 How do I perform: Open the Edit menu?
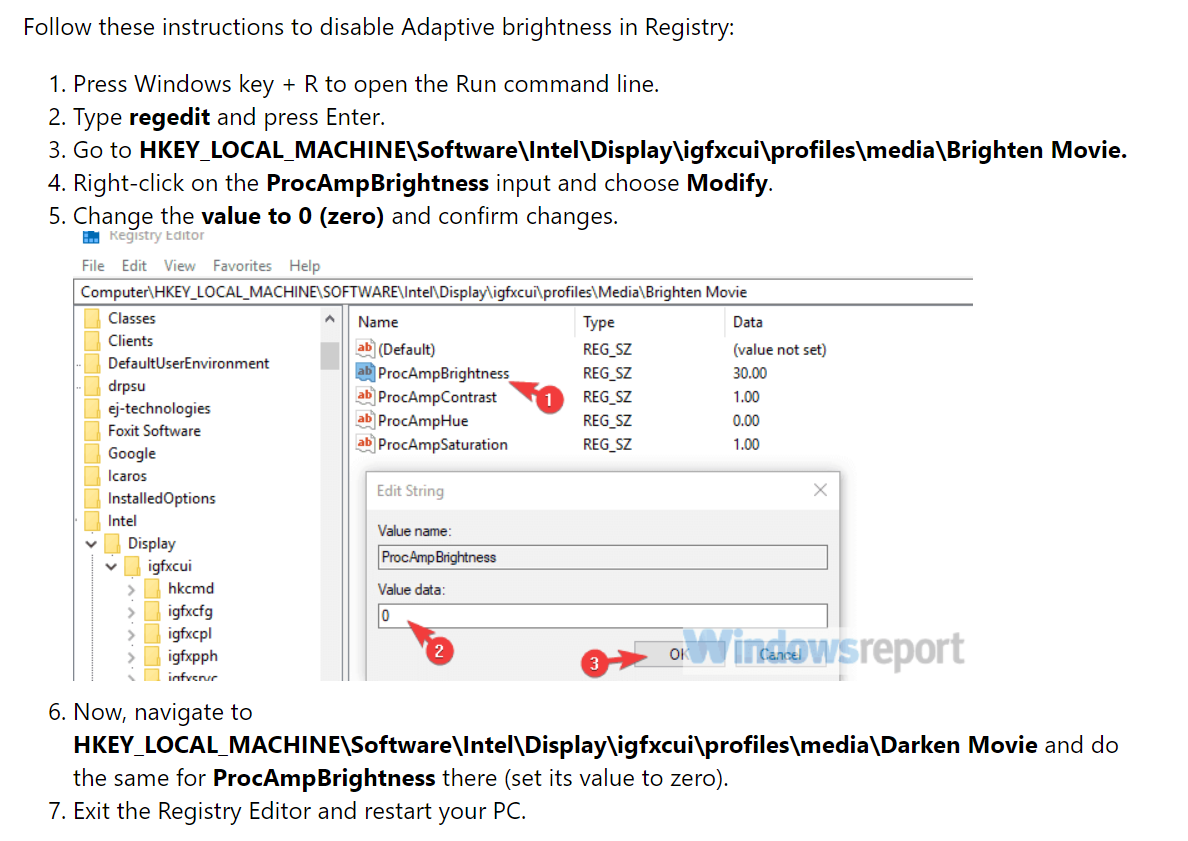click(x=134, y=266)
